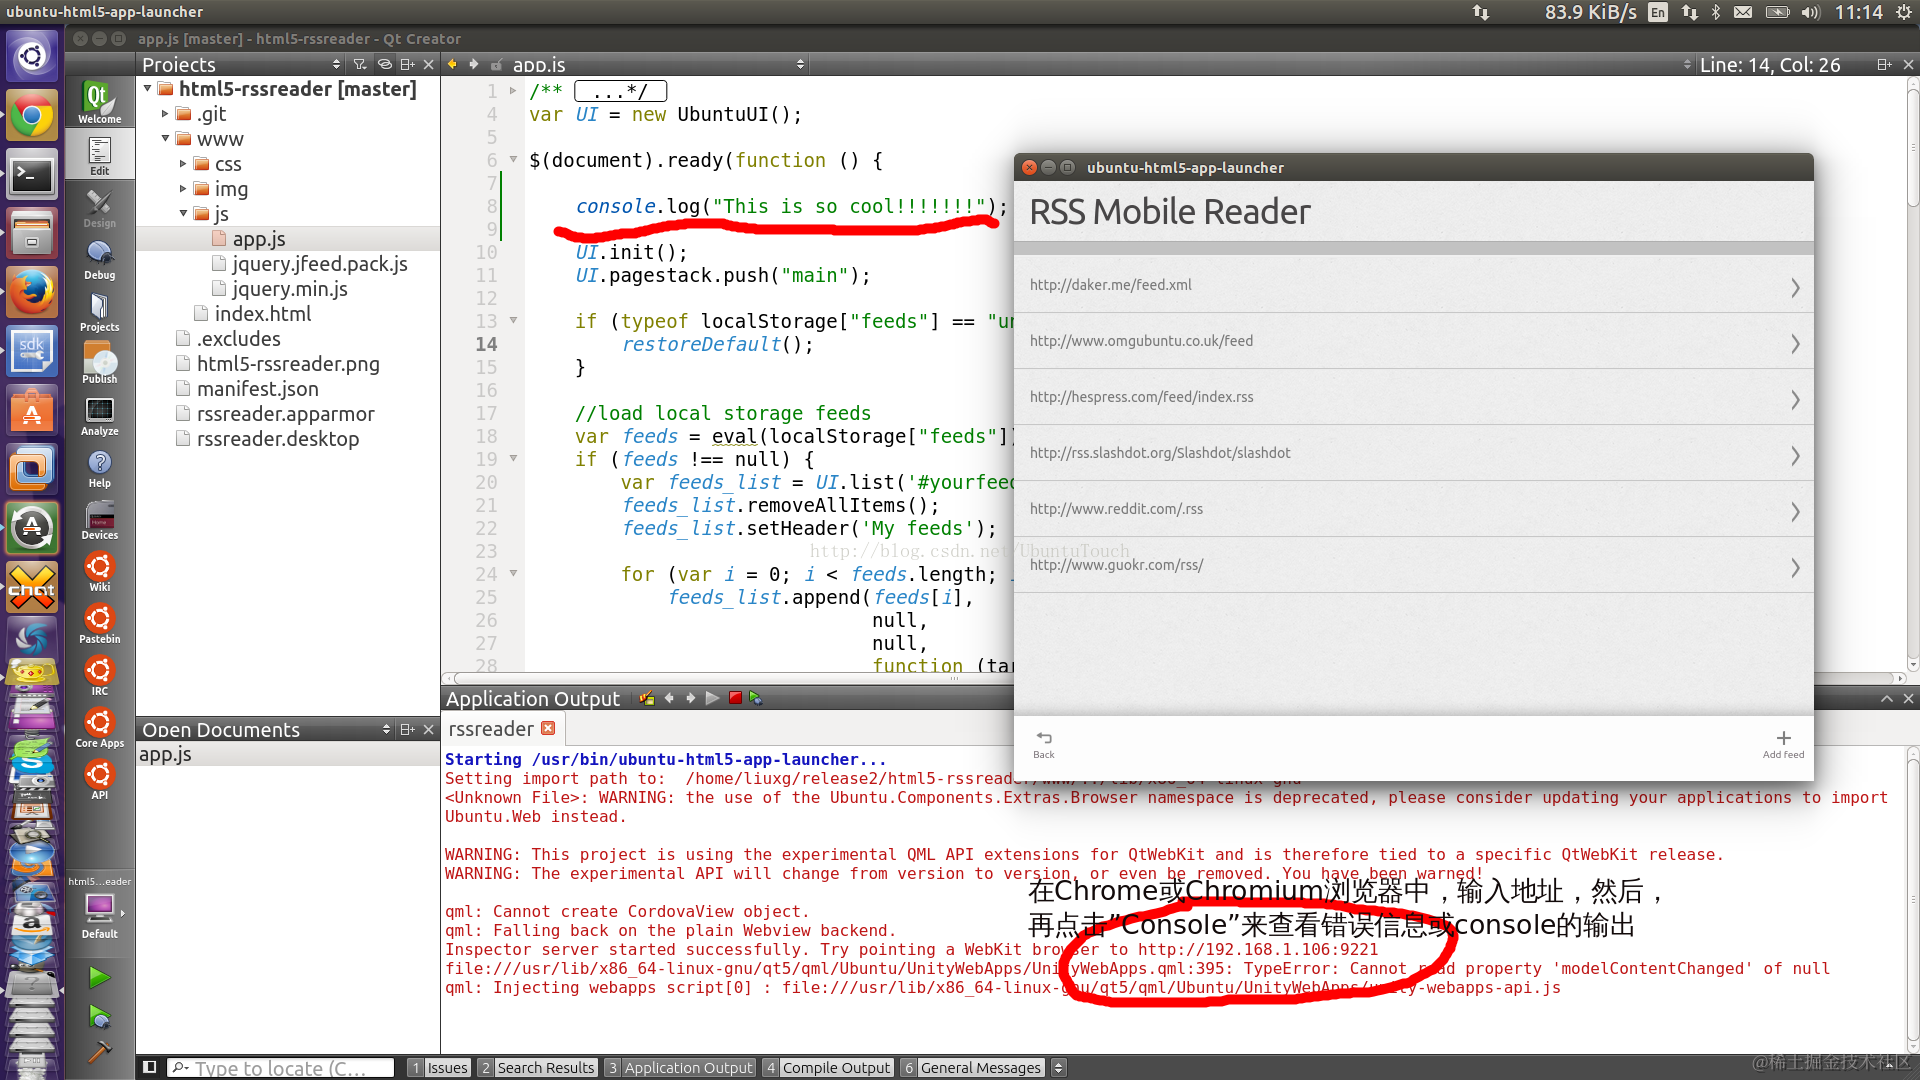
Task: Toggle the sidebar visibility button in the status bar
Action: [149, 1067]
